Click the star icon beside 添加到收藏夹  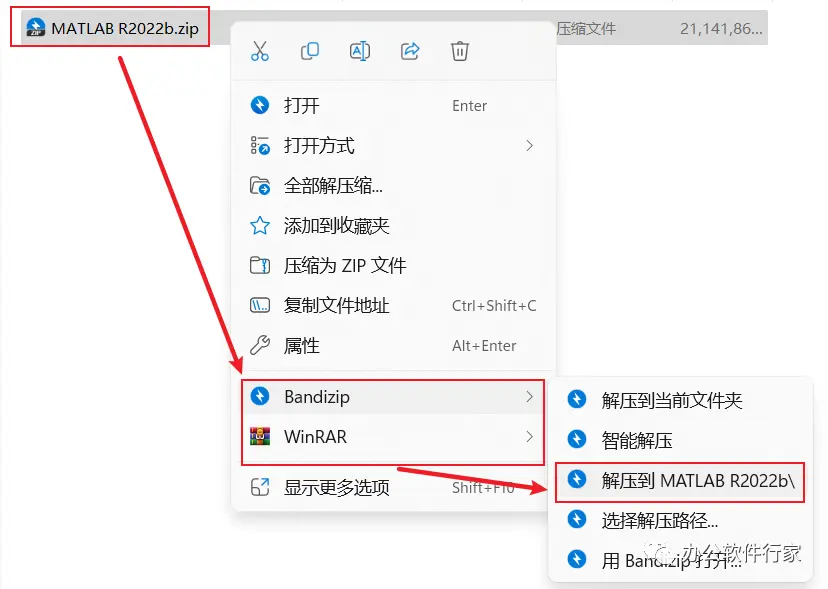[x=260, y=226]
